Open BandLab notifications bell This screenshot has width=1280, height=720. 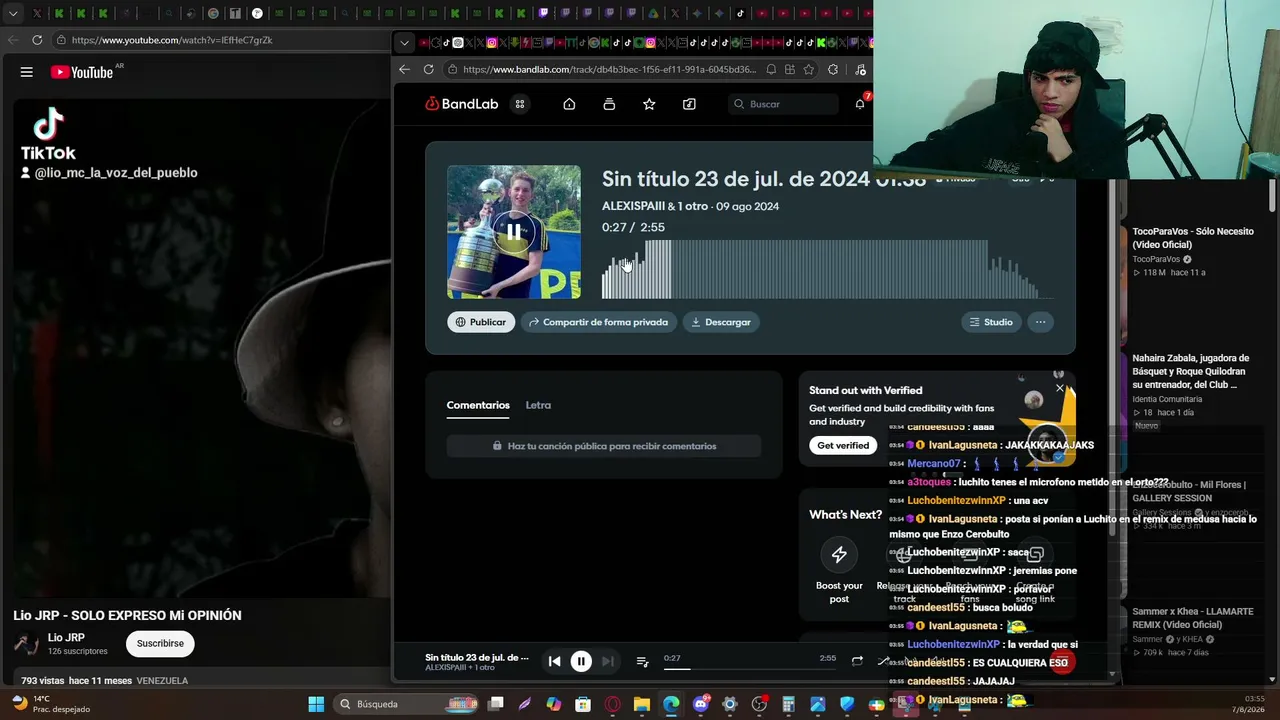pos(860,104)
